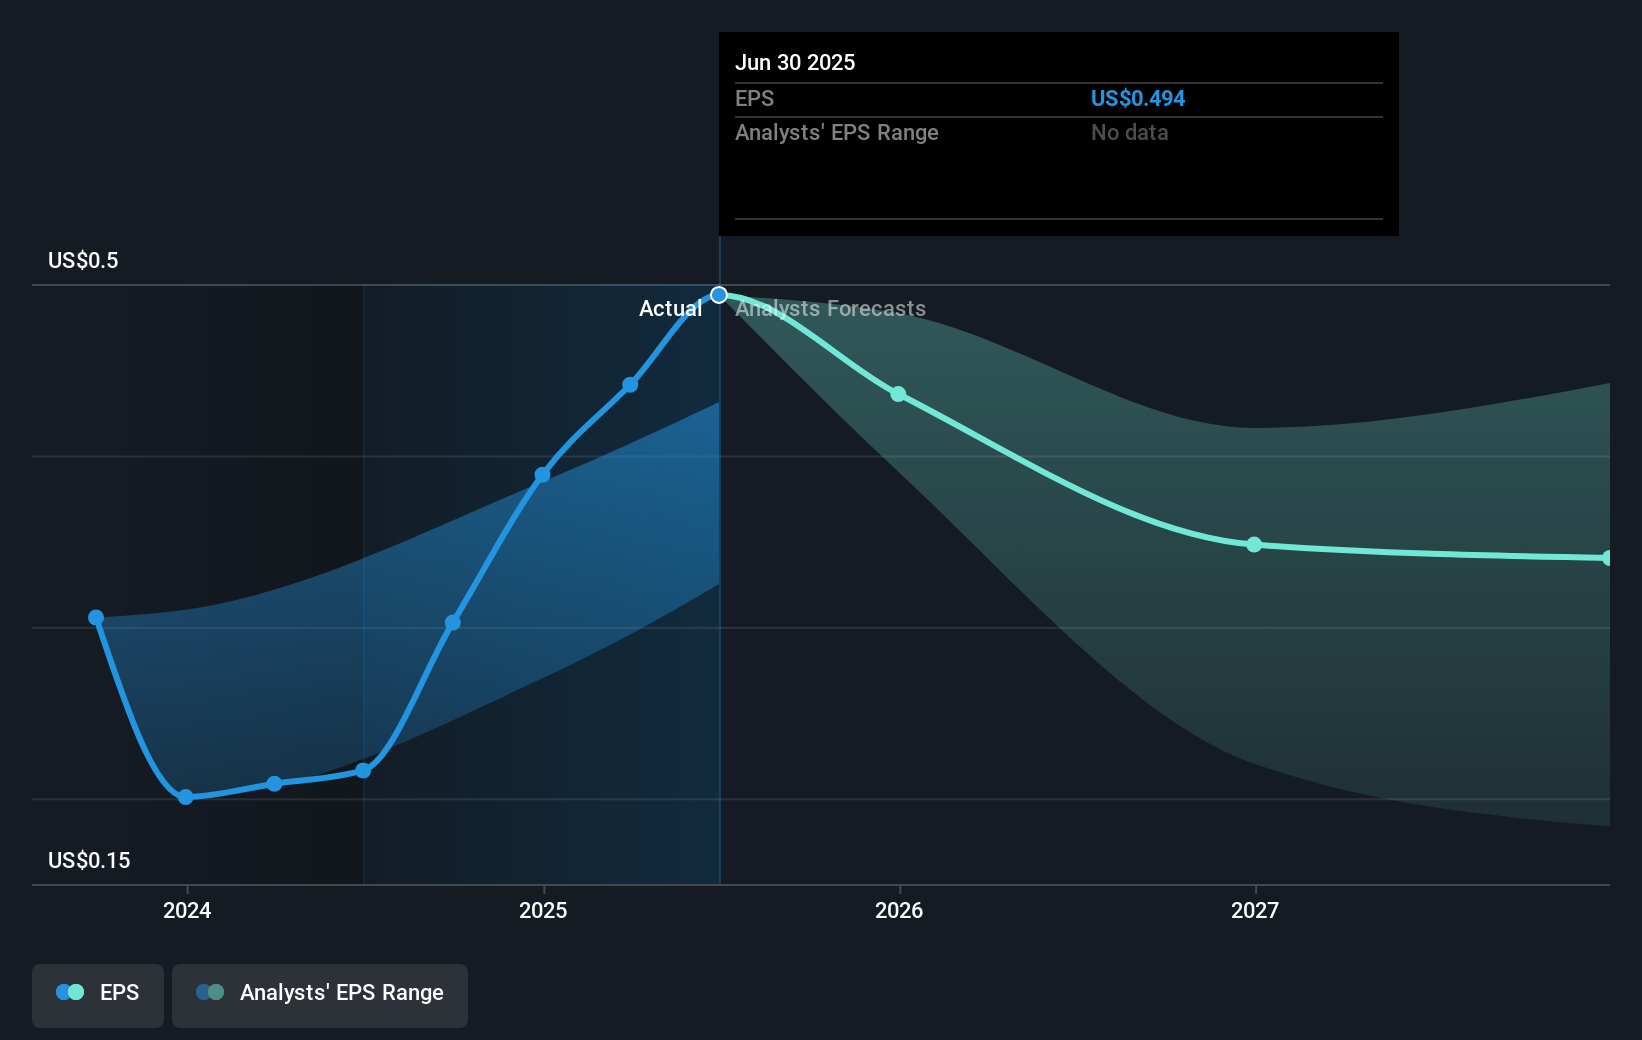Image resolution: width=1642 pixels, height=1040 pixels.
Task: Click the EPS data point in spring 2024
Action: pyautogui.click(x=275, y=784)
